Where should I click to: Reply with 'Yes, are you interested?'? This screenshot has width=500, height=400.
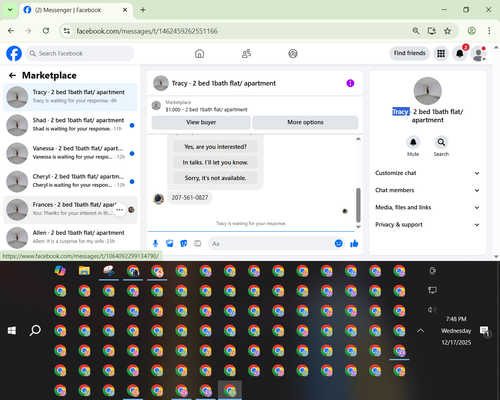(215, 147)
